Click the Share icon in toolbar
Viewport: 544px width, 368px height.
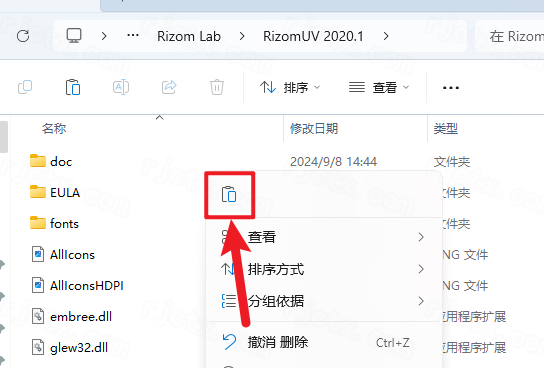tap(169, 87)
